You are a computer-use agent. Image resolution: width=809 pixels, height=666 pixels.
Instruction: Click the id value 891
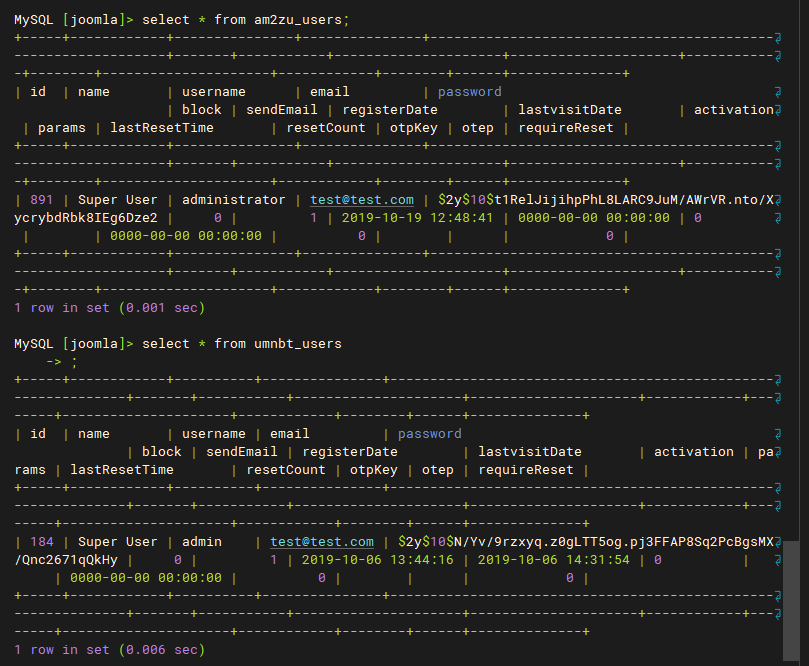pyautogui.click(x=42, y=200)
